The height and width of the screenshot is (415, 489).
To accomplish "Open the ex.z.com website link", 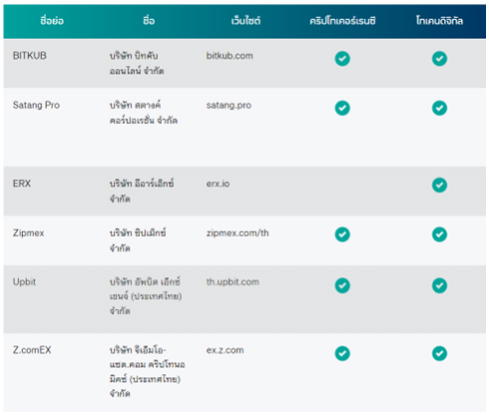I will (225, 350).
